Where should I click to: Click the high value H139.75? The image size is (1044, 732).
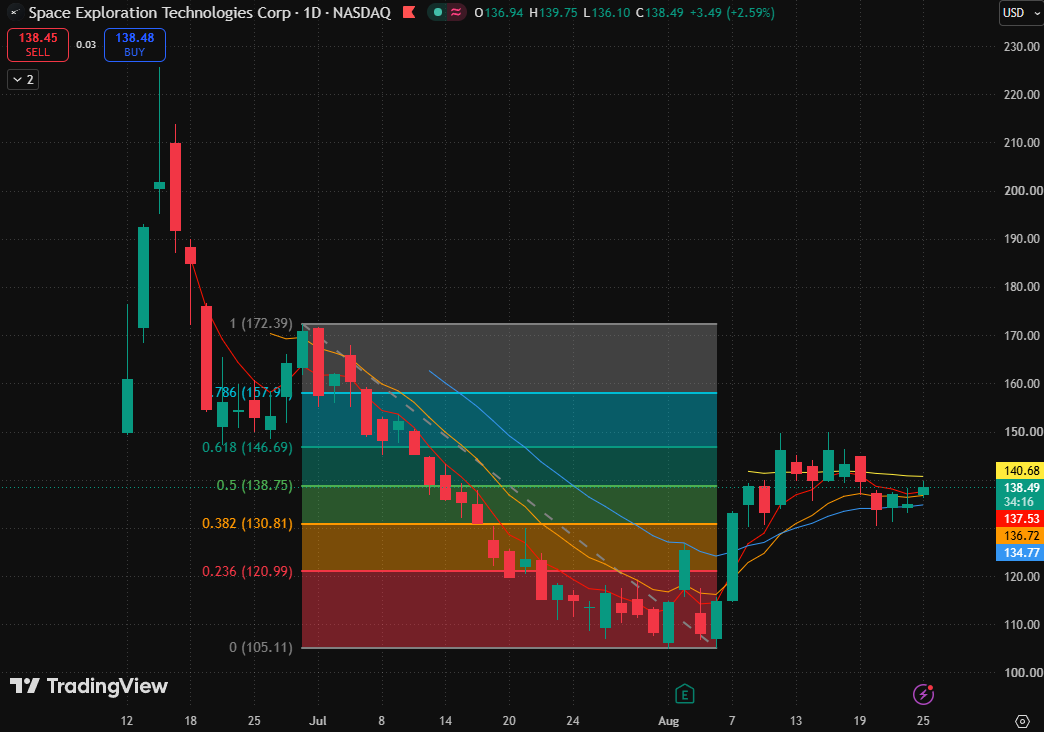click(x=553, y=13)
